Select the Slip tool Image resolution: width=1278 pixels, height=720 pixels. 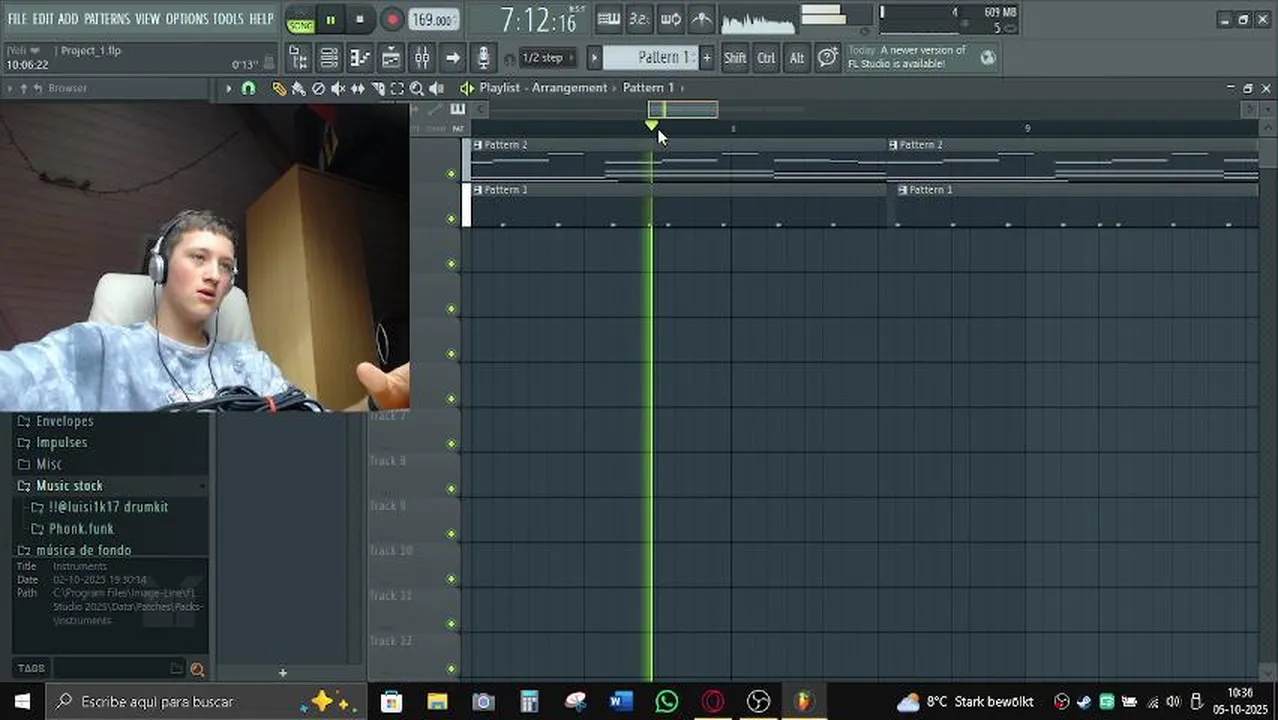[x=358, y=88]
